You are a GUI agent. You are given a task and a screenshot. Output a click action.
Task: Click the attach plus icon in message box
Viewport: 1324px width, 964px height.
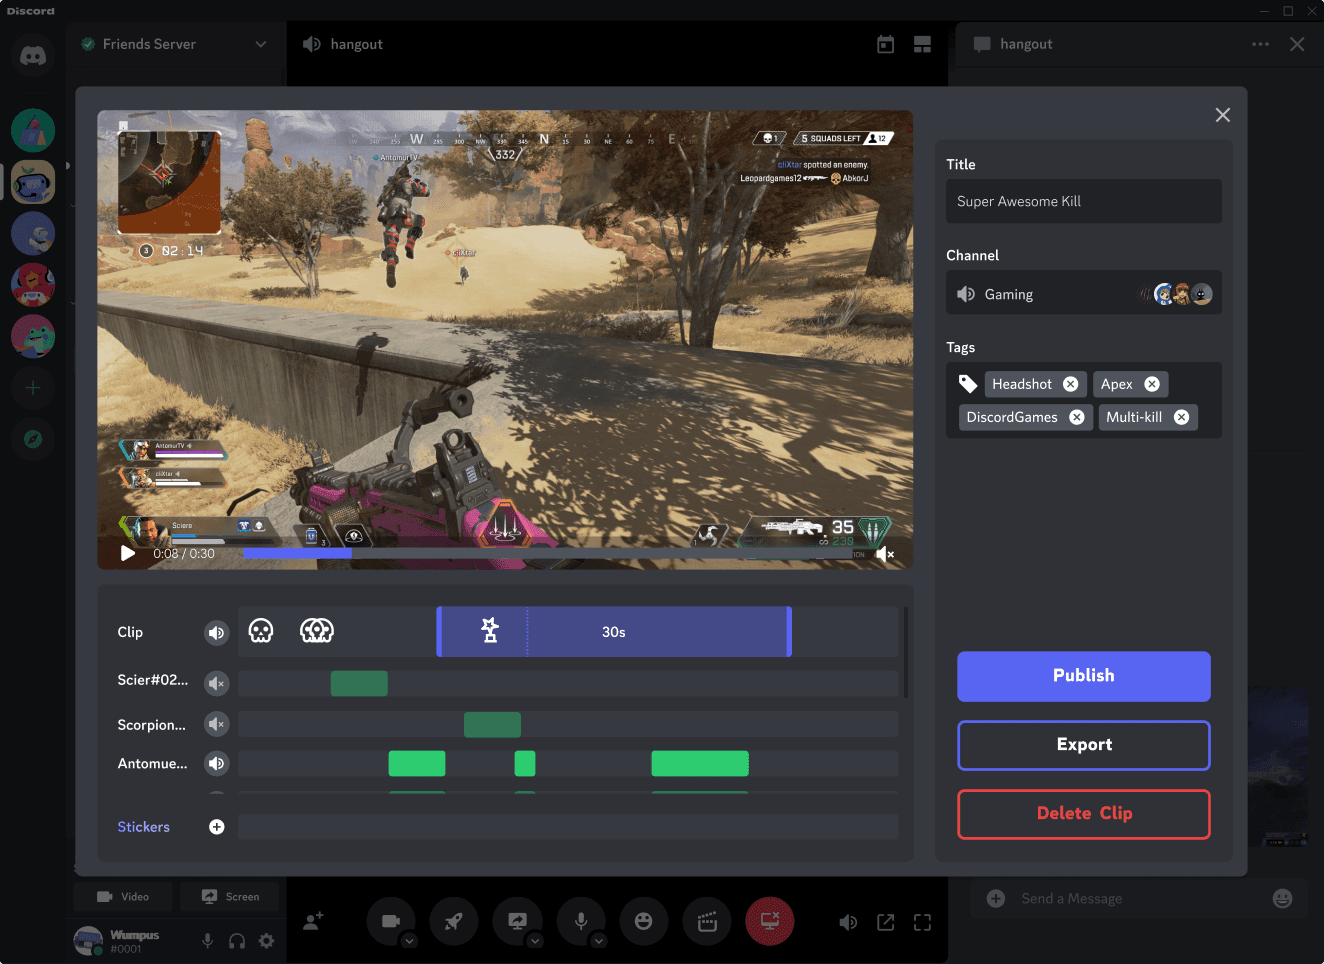pyautogui.click(x=996, y=898)
